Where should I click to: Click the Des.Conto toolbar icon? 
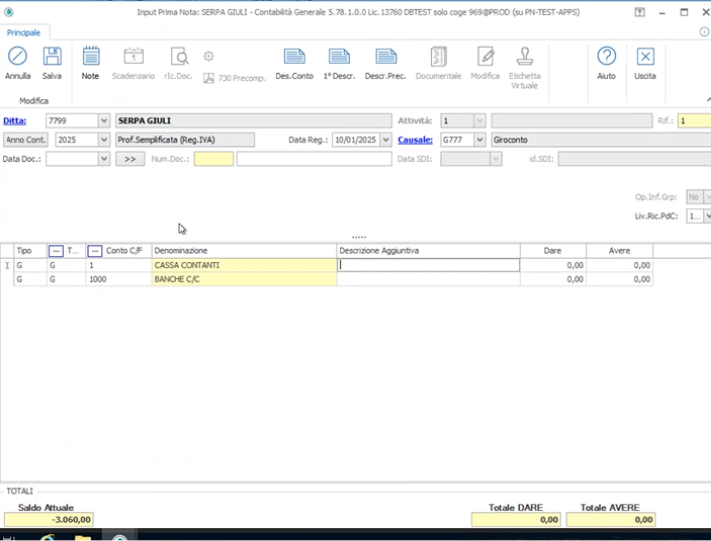(294, 62)
